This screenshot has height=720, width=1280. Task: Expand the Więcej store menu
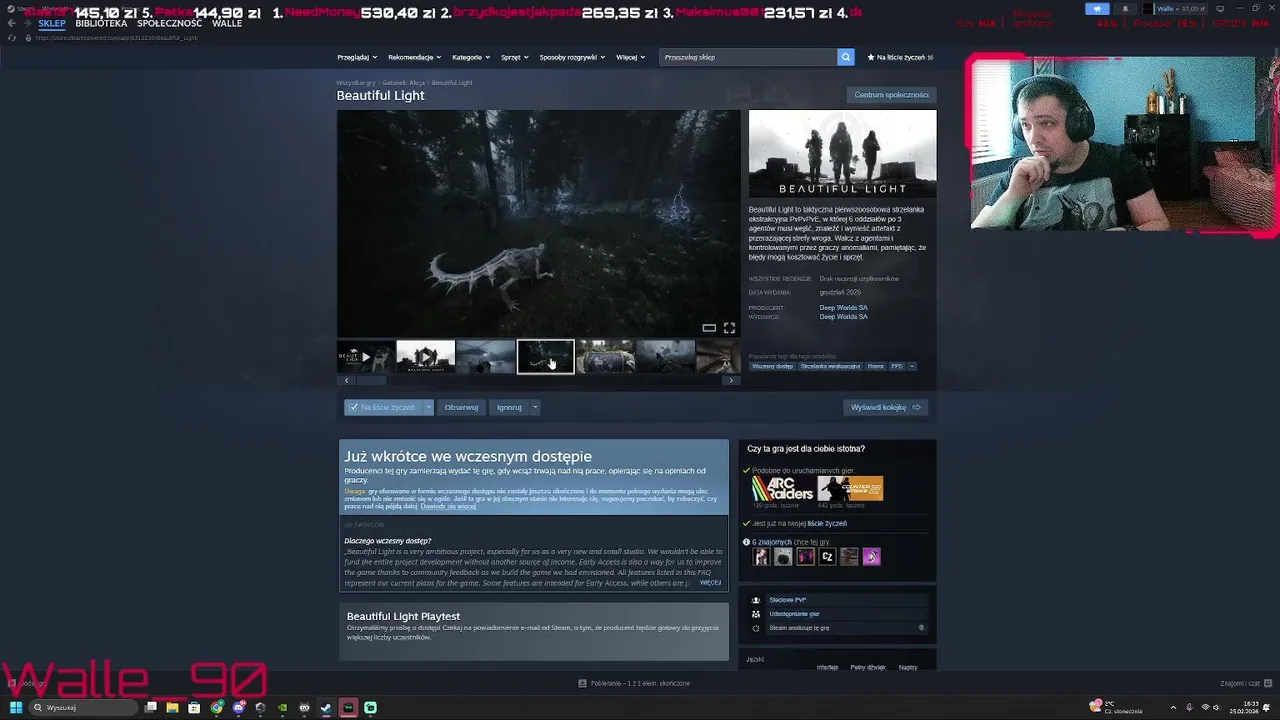click(630, 57)
